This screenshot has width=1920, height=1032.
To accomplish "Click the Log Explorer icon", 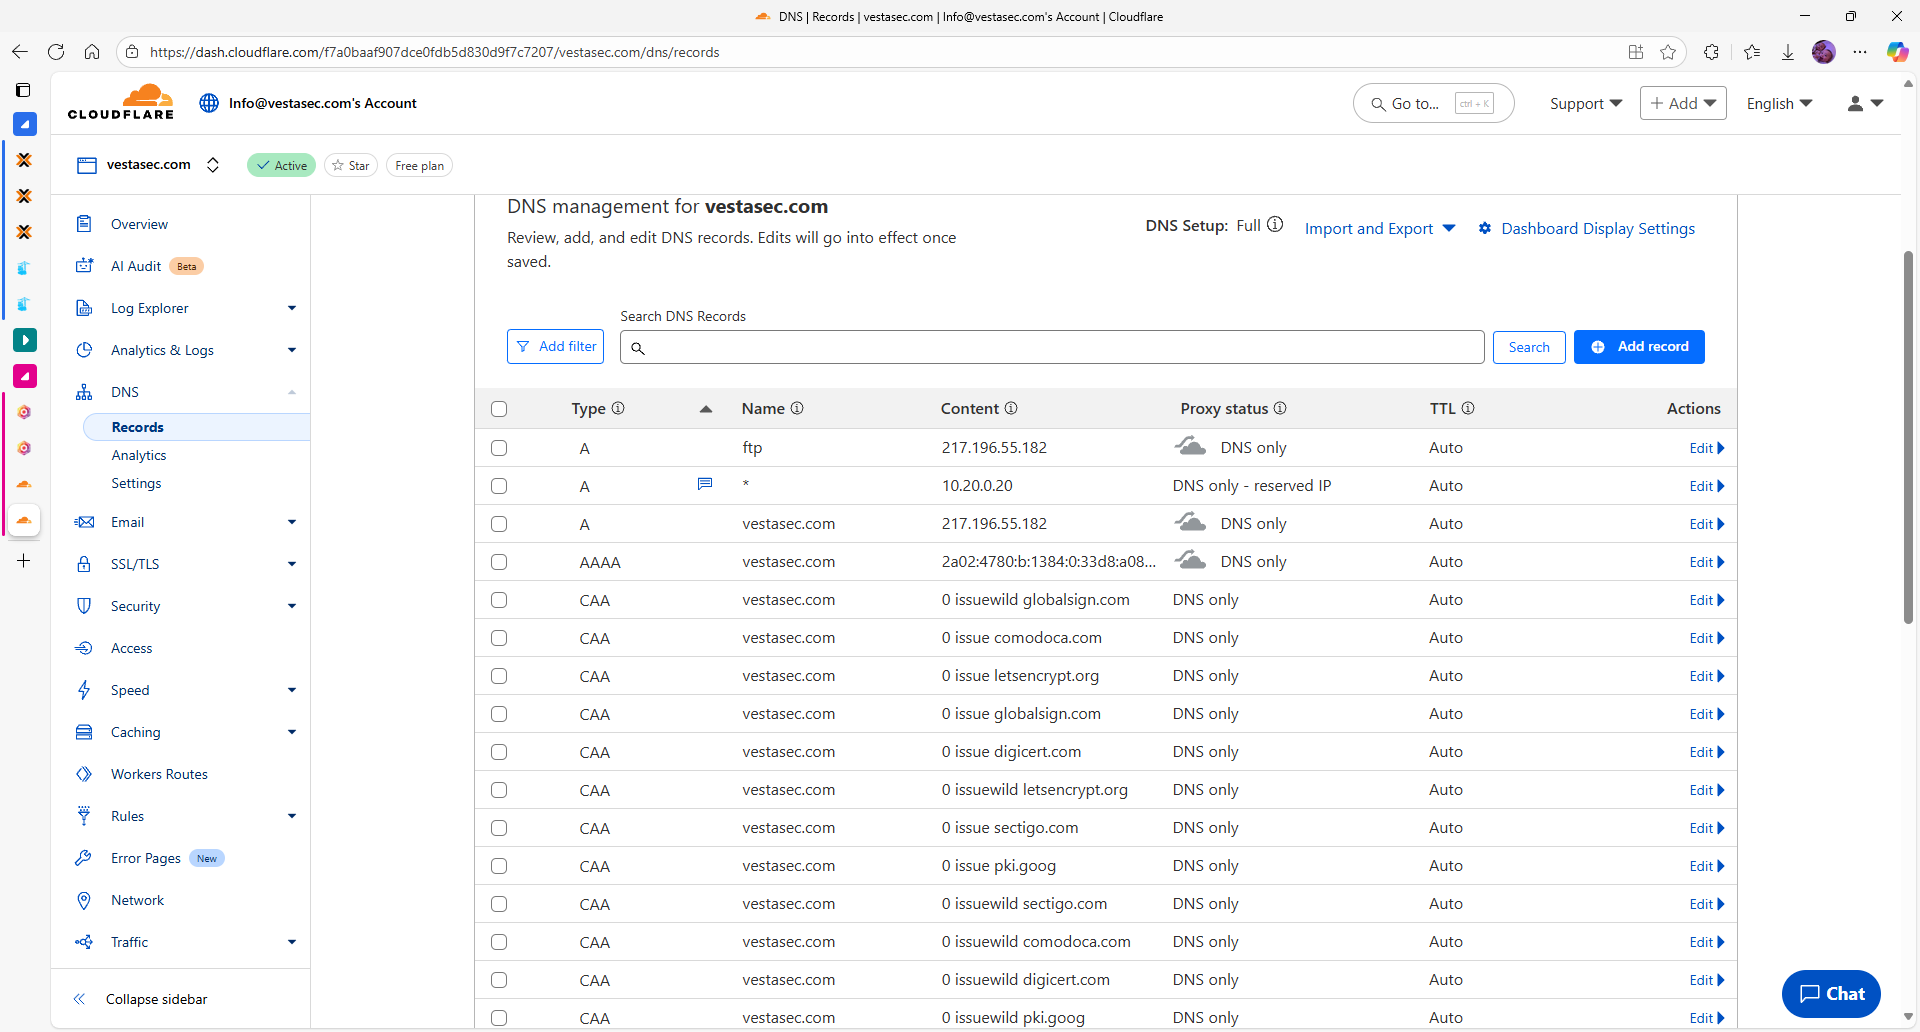I will 84,308.
